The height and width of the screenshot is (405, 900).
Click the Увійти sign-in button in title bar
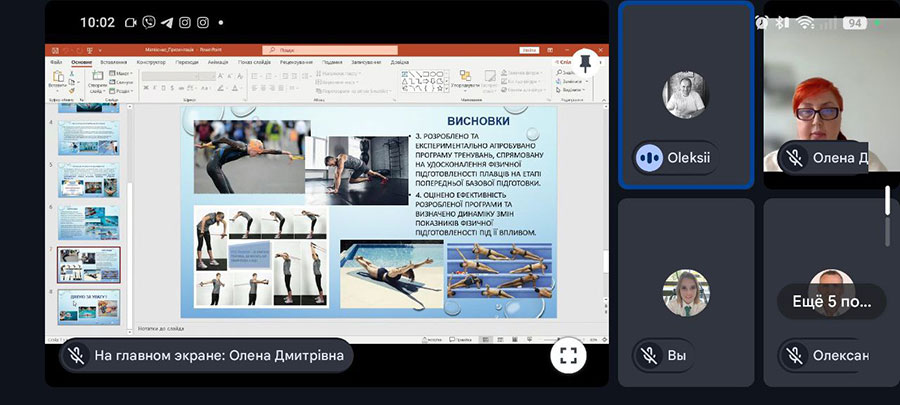529,50
